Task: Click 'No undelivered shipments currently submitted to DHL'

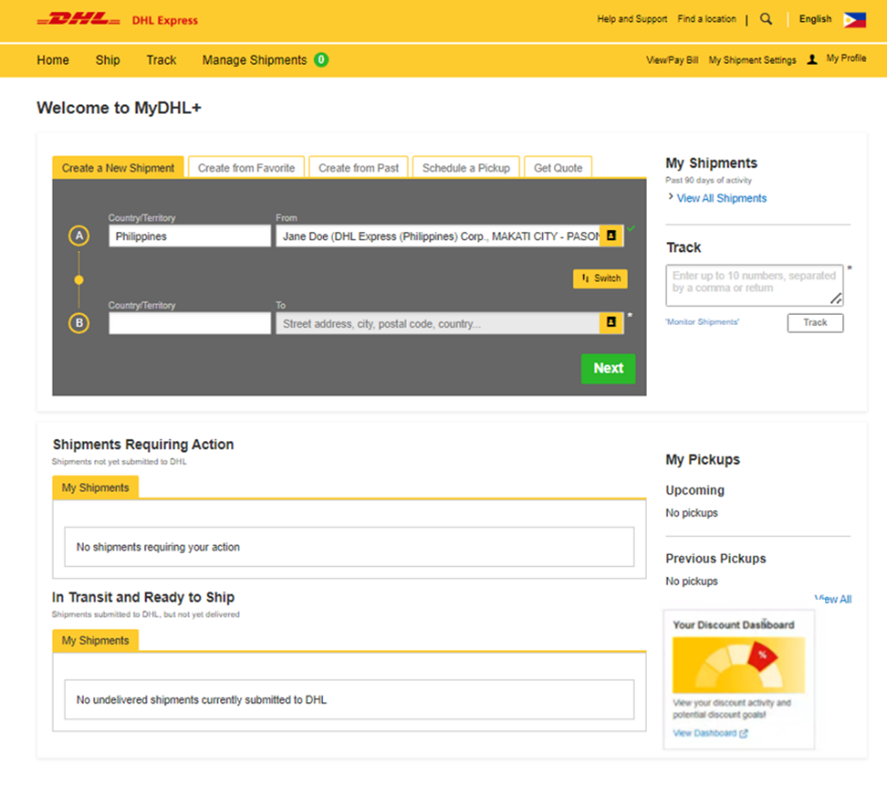Action: [x=201, y=700]
